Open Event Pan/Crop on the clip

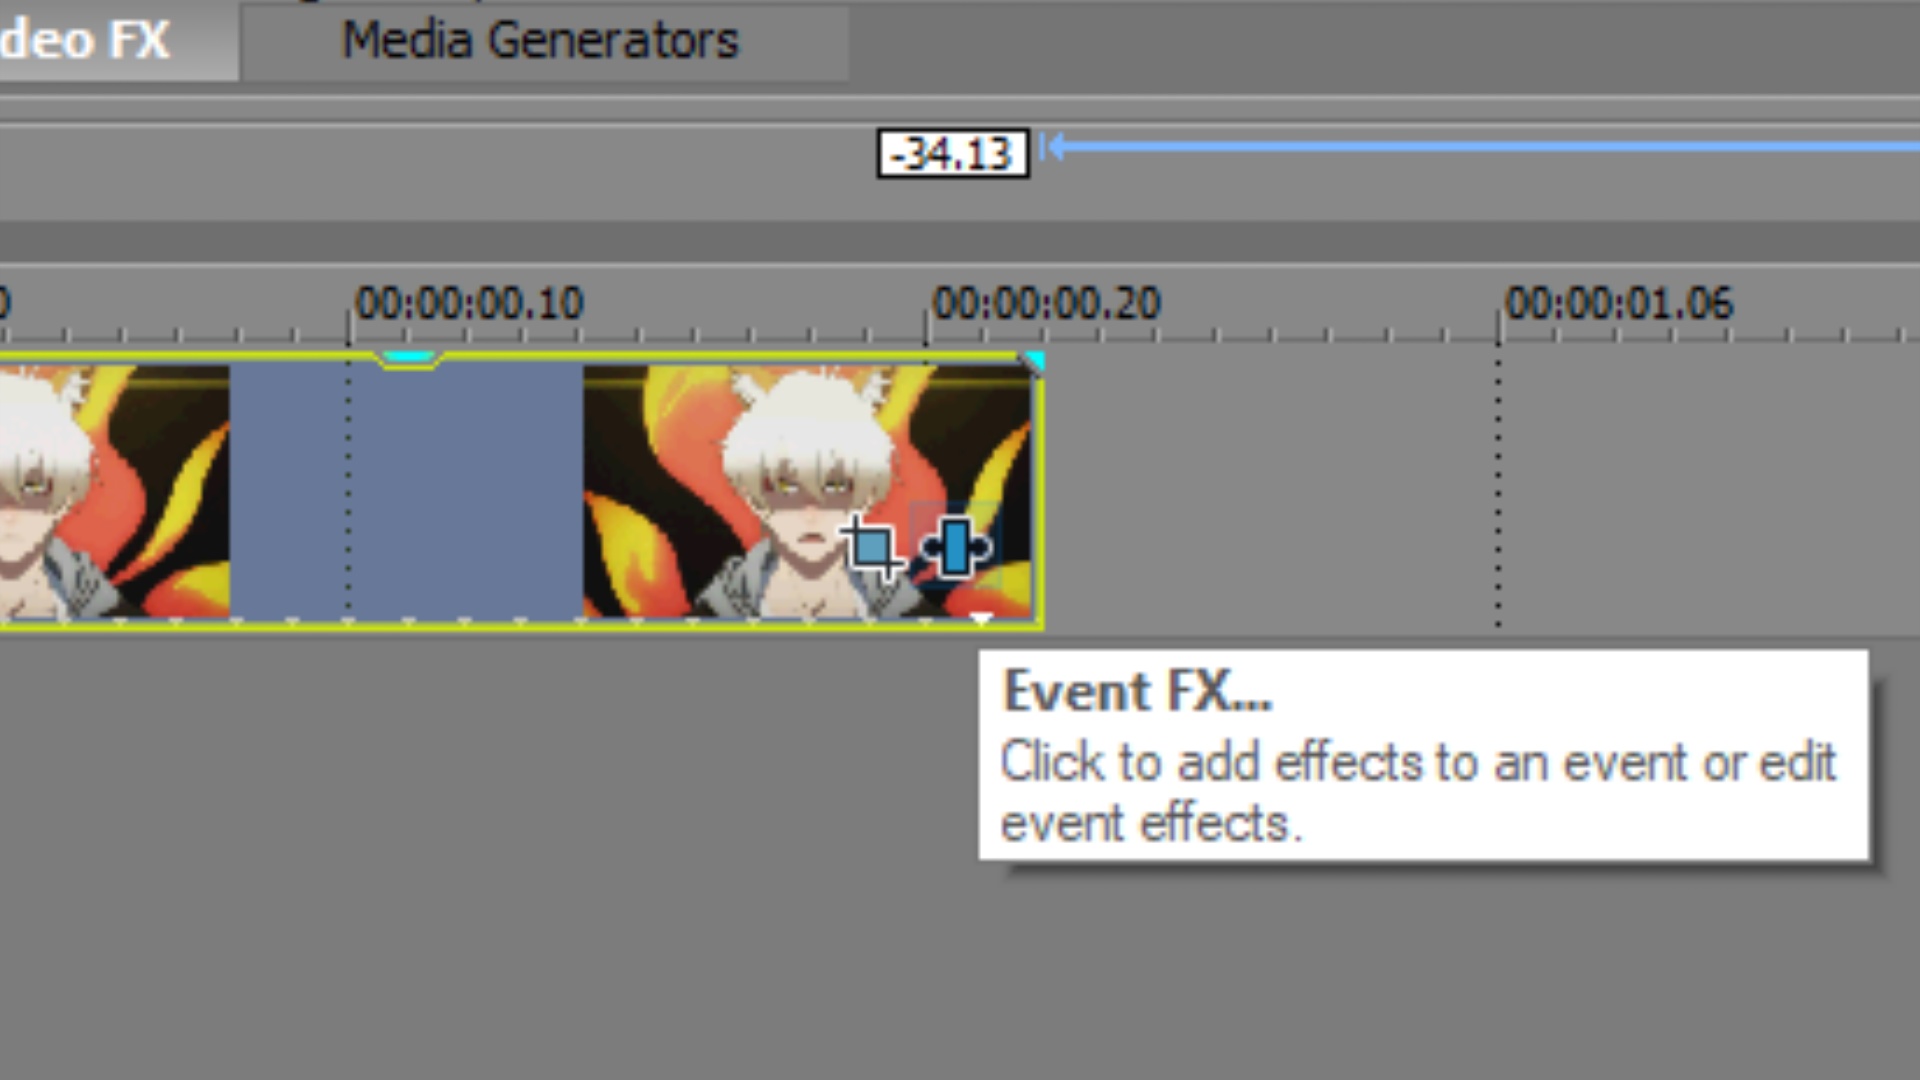(871, 547)
